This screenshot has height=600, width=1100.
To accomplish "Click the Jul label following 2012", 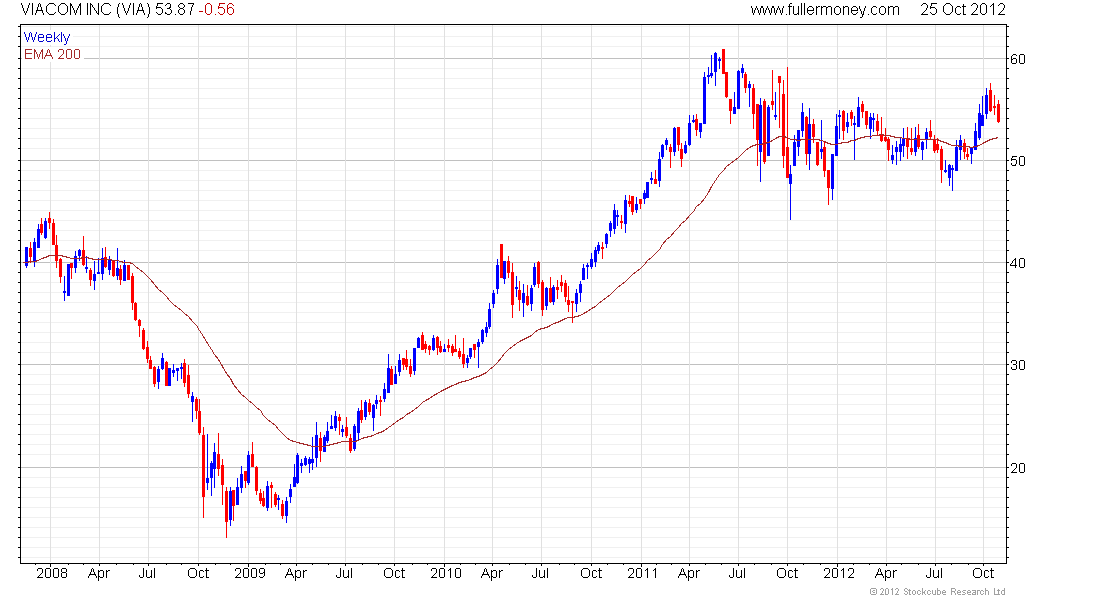I will click(x=934, y=573).
